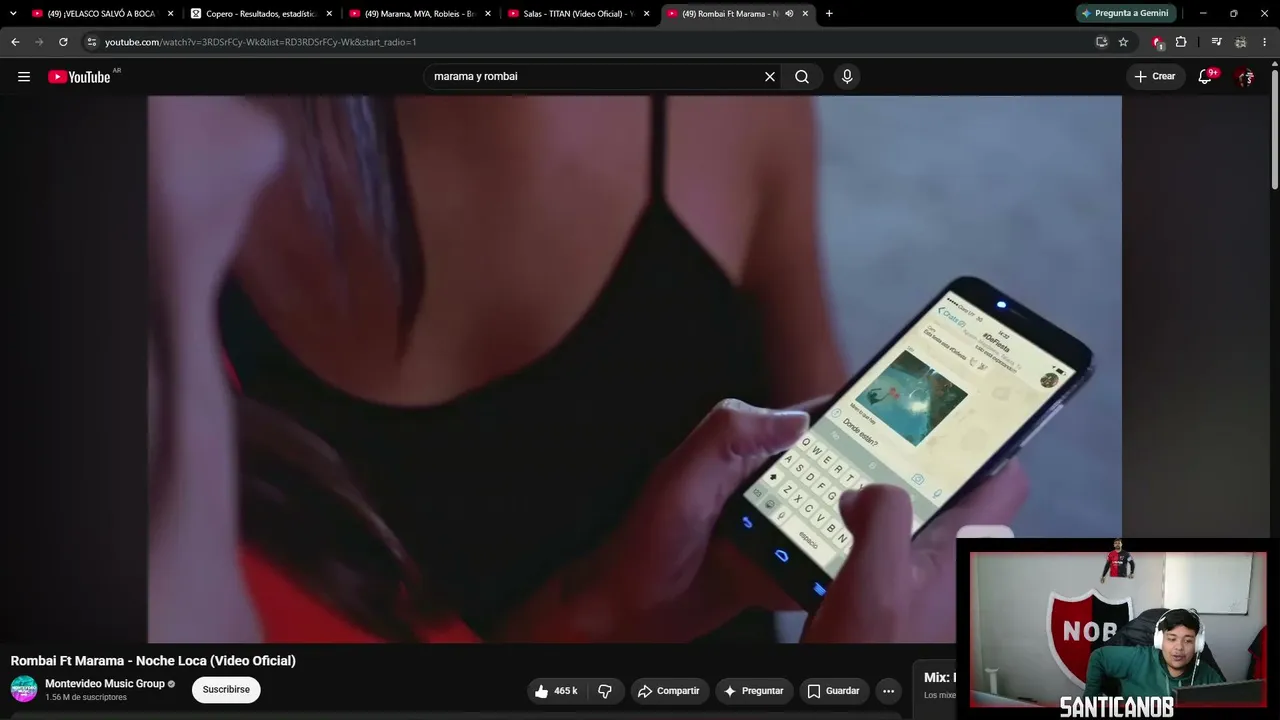Go back with the browser back arrow

15,42
